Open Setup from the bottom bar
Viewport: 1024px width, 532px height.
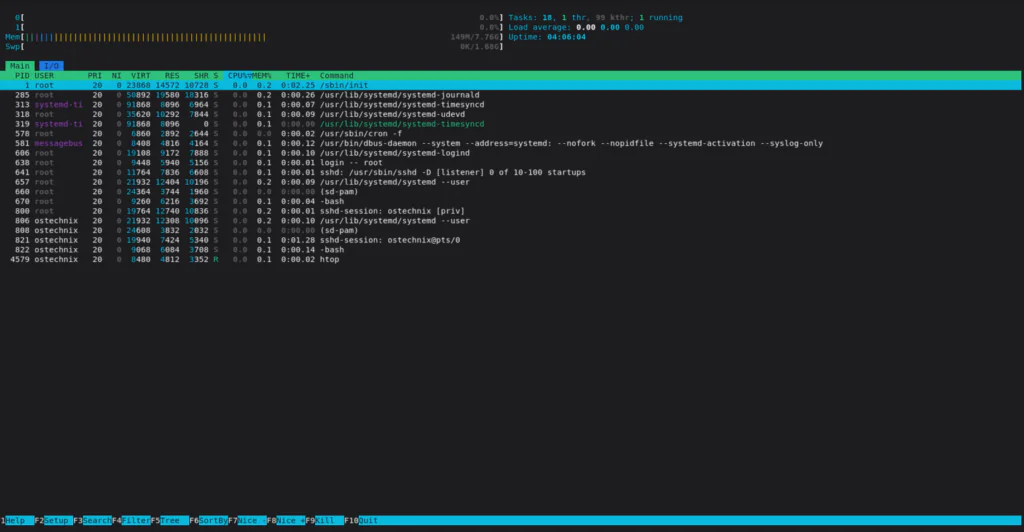[x=57, y=521]
